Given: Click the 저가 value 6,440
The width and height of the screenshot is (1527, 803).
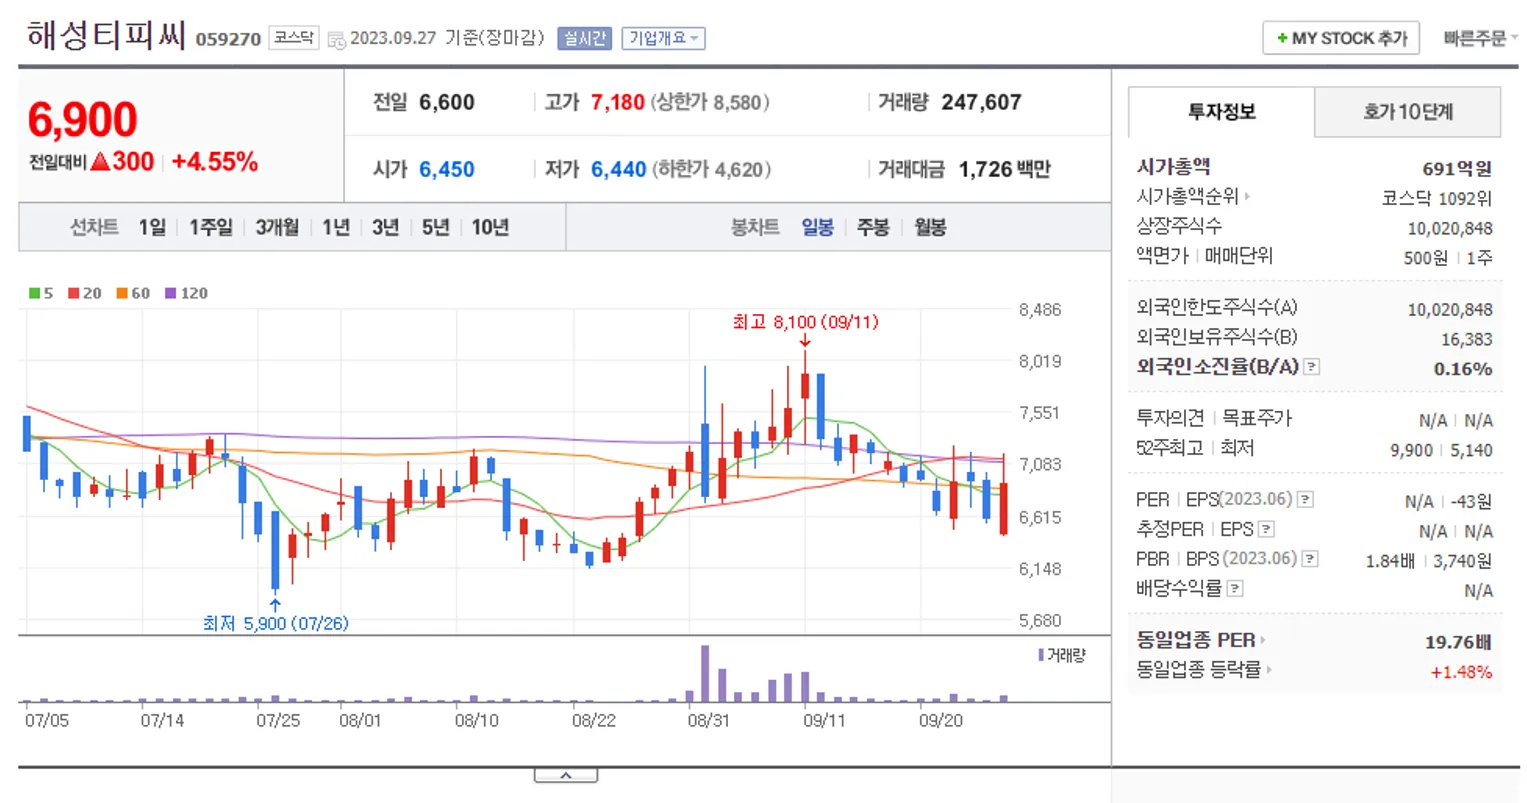Looking at the screenshot, I should point(618,169).
